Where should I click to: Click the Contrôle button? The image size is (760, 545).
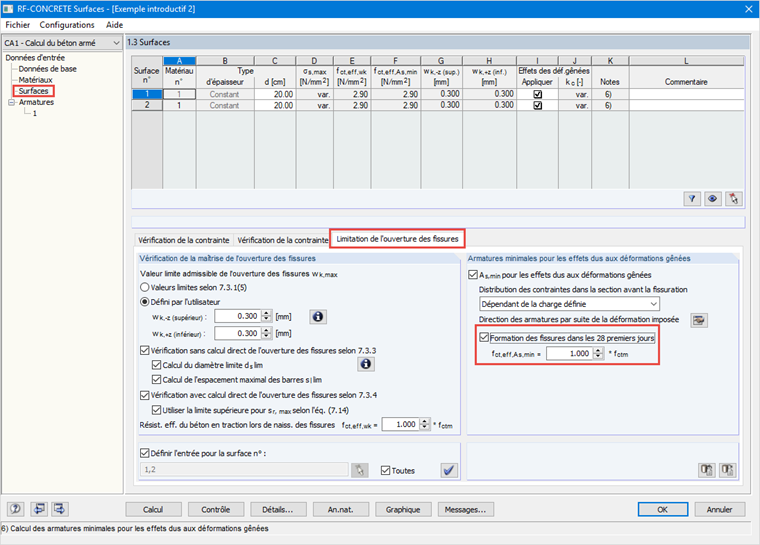click(x=216, y=509)
